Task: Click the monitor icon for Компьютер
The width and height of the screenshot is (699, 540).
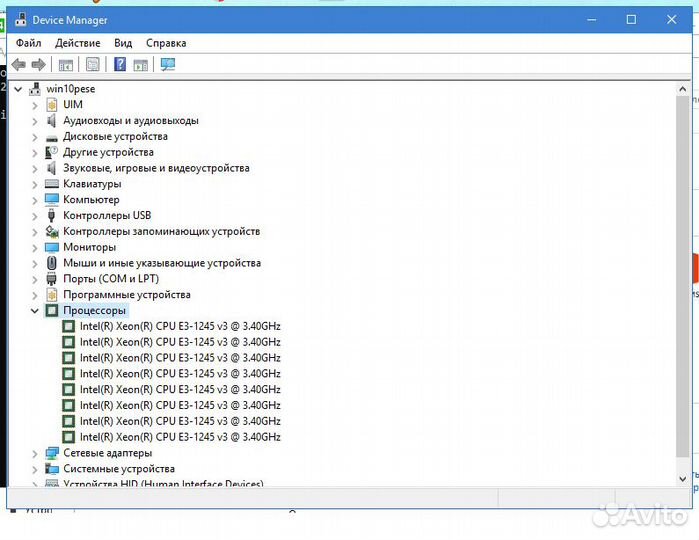Action: tap(52, 199)
